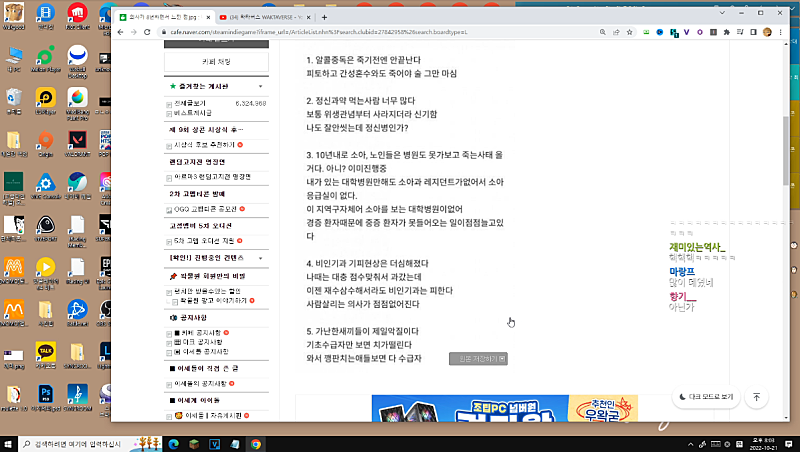Click chat username 마랑프
The image size is (800, 452).
pos(682,272)
